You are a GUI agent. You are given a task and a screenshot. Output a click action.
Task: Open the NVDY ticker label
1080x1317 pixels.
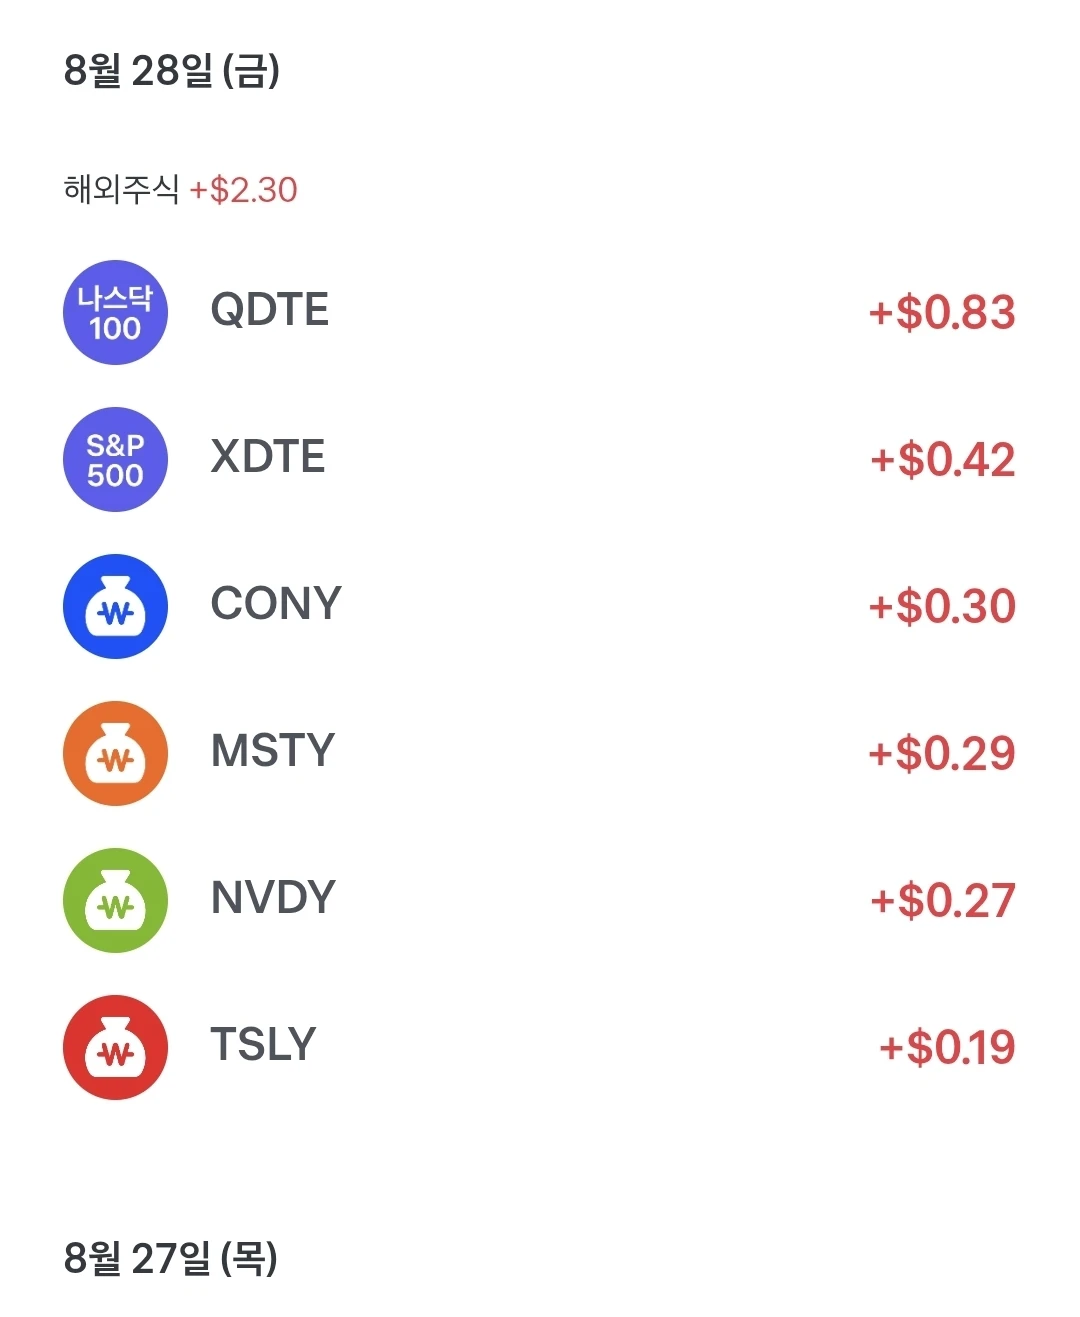tap(273, 898)
